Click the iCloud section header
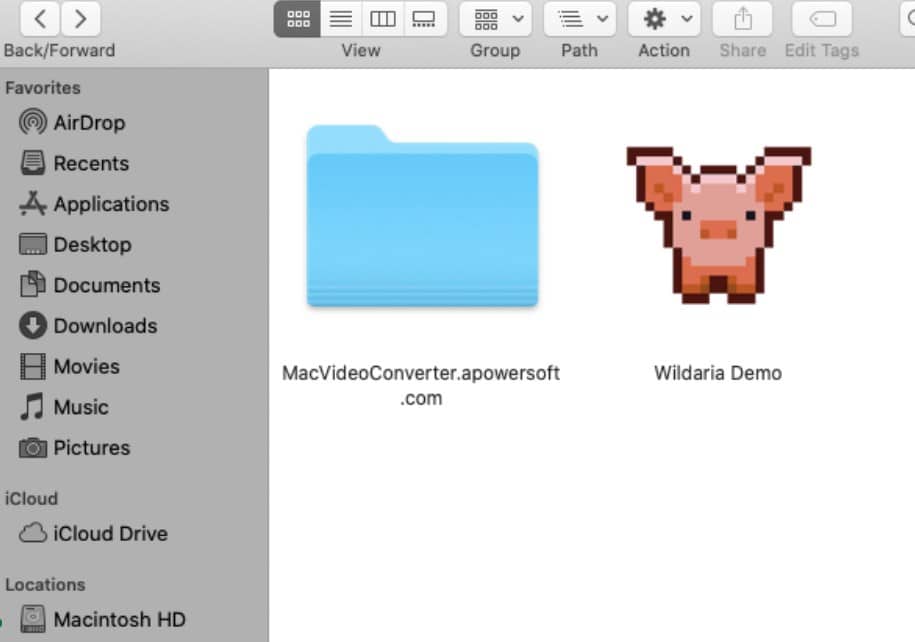The width and height of the screenshot is (915, 642). coord(32,499)
